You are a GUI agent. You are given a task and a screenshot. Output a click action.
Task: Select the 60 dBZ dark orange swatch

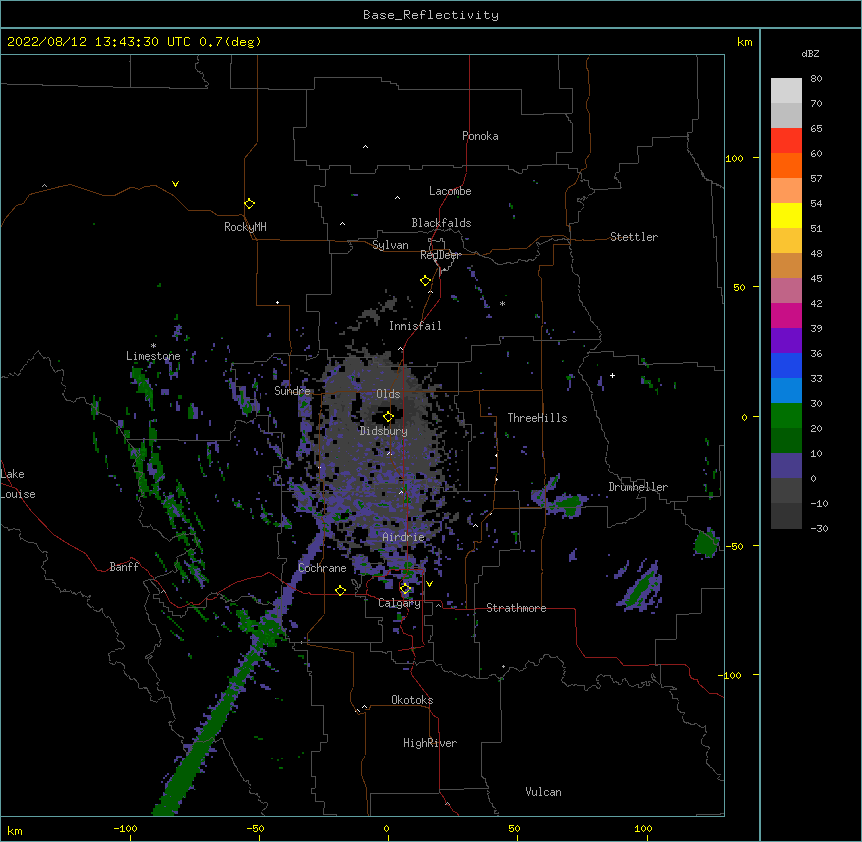coord(786,165)
